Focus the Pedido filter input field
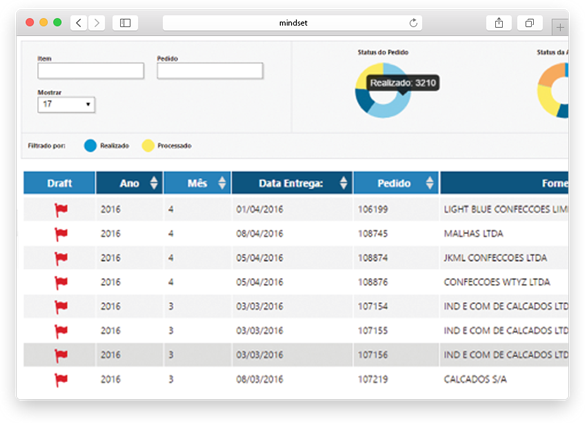The height and width of the screenshot is (423, 585). pyautogui.click(x=210, y=71)
